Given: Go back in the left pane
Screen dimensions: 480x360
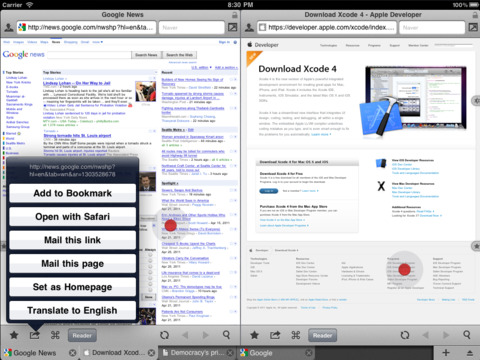Looking at the screenshot, I should tap(185, 335).
